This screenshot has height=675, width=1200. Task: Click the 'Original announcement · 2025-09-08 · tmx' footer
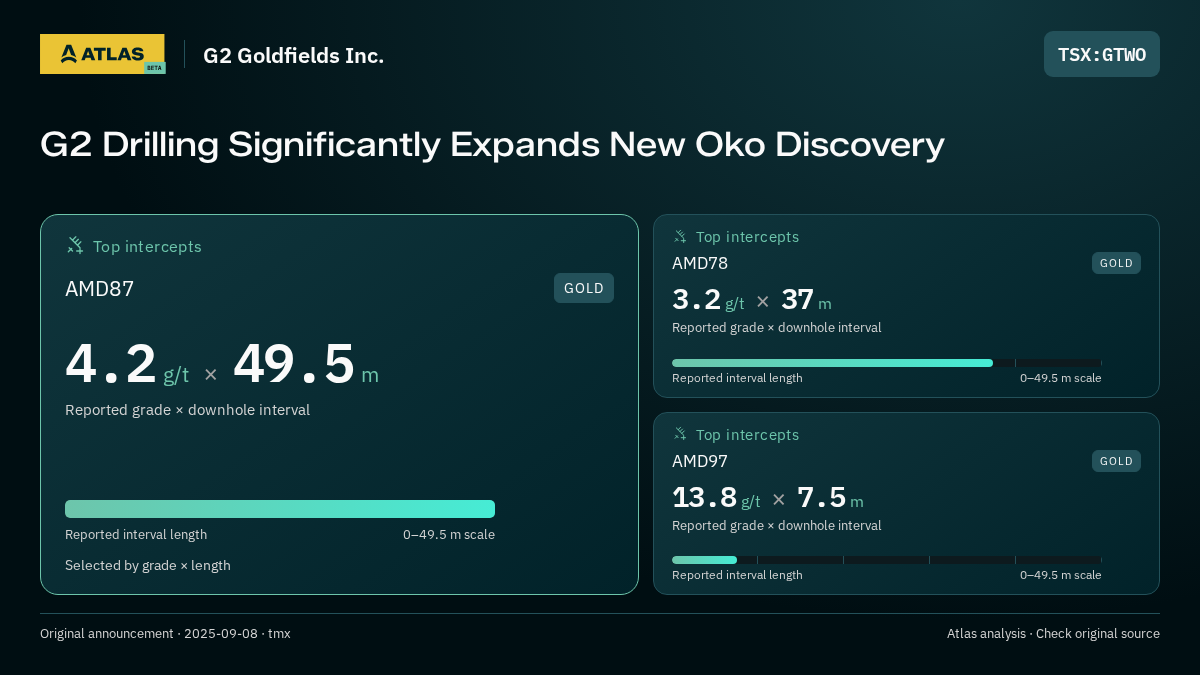[165, 633]
